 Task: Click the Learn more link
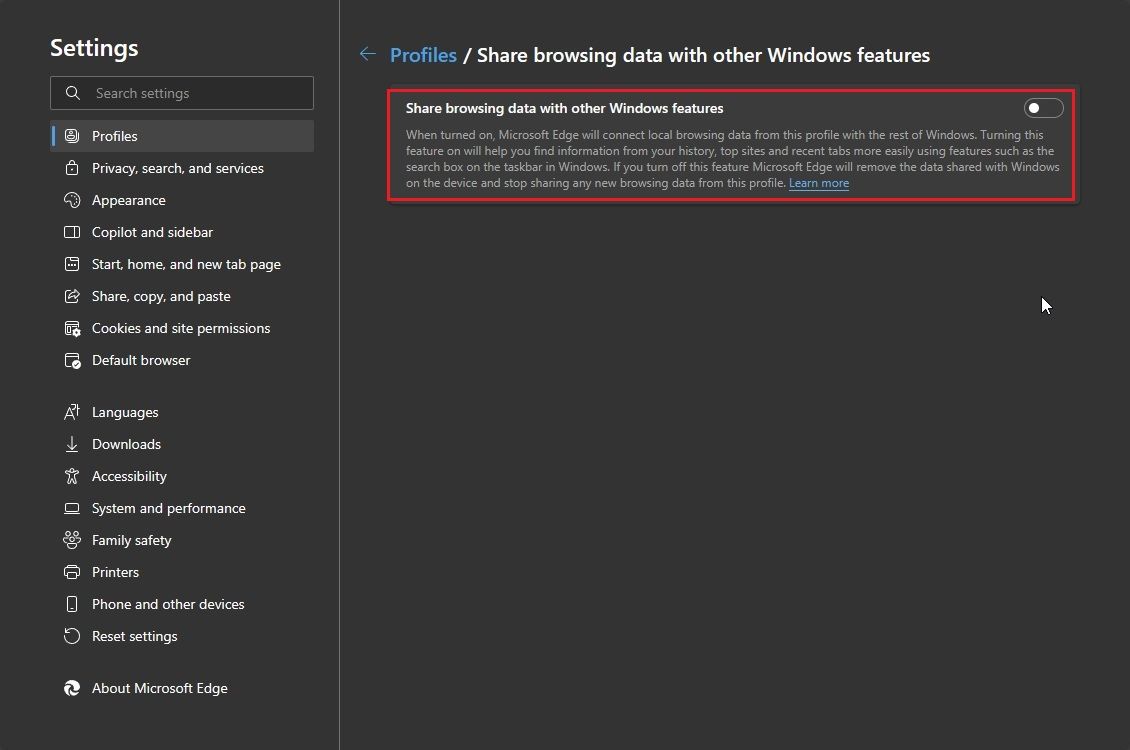pos(818,183)
